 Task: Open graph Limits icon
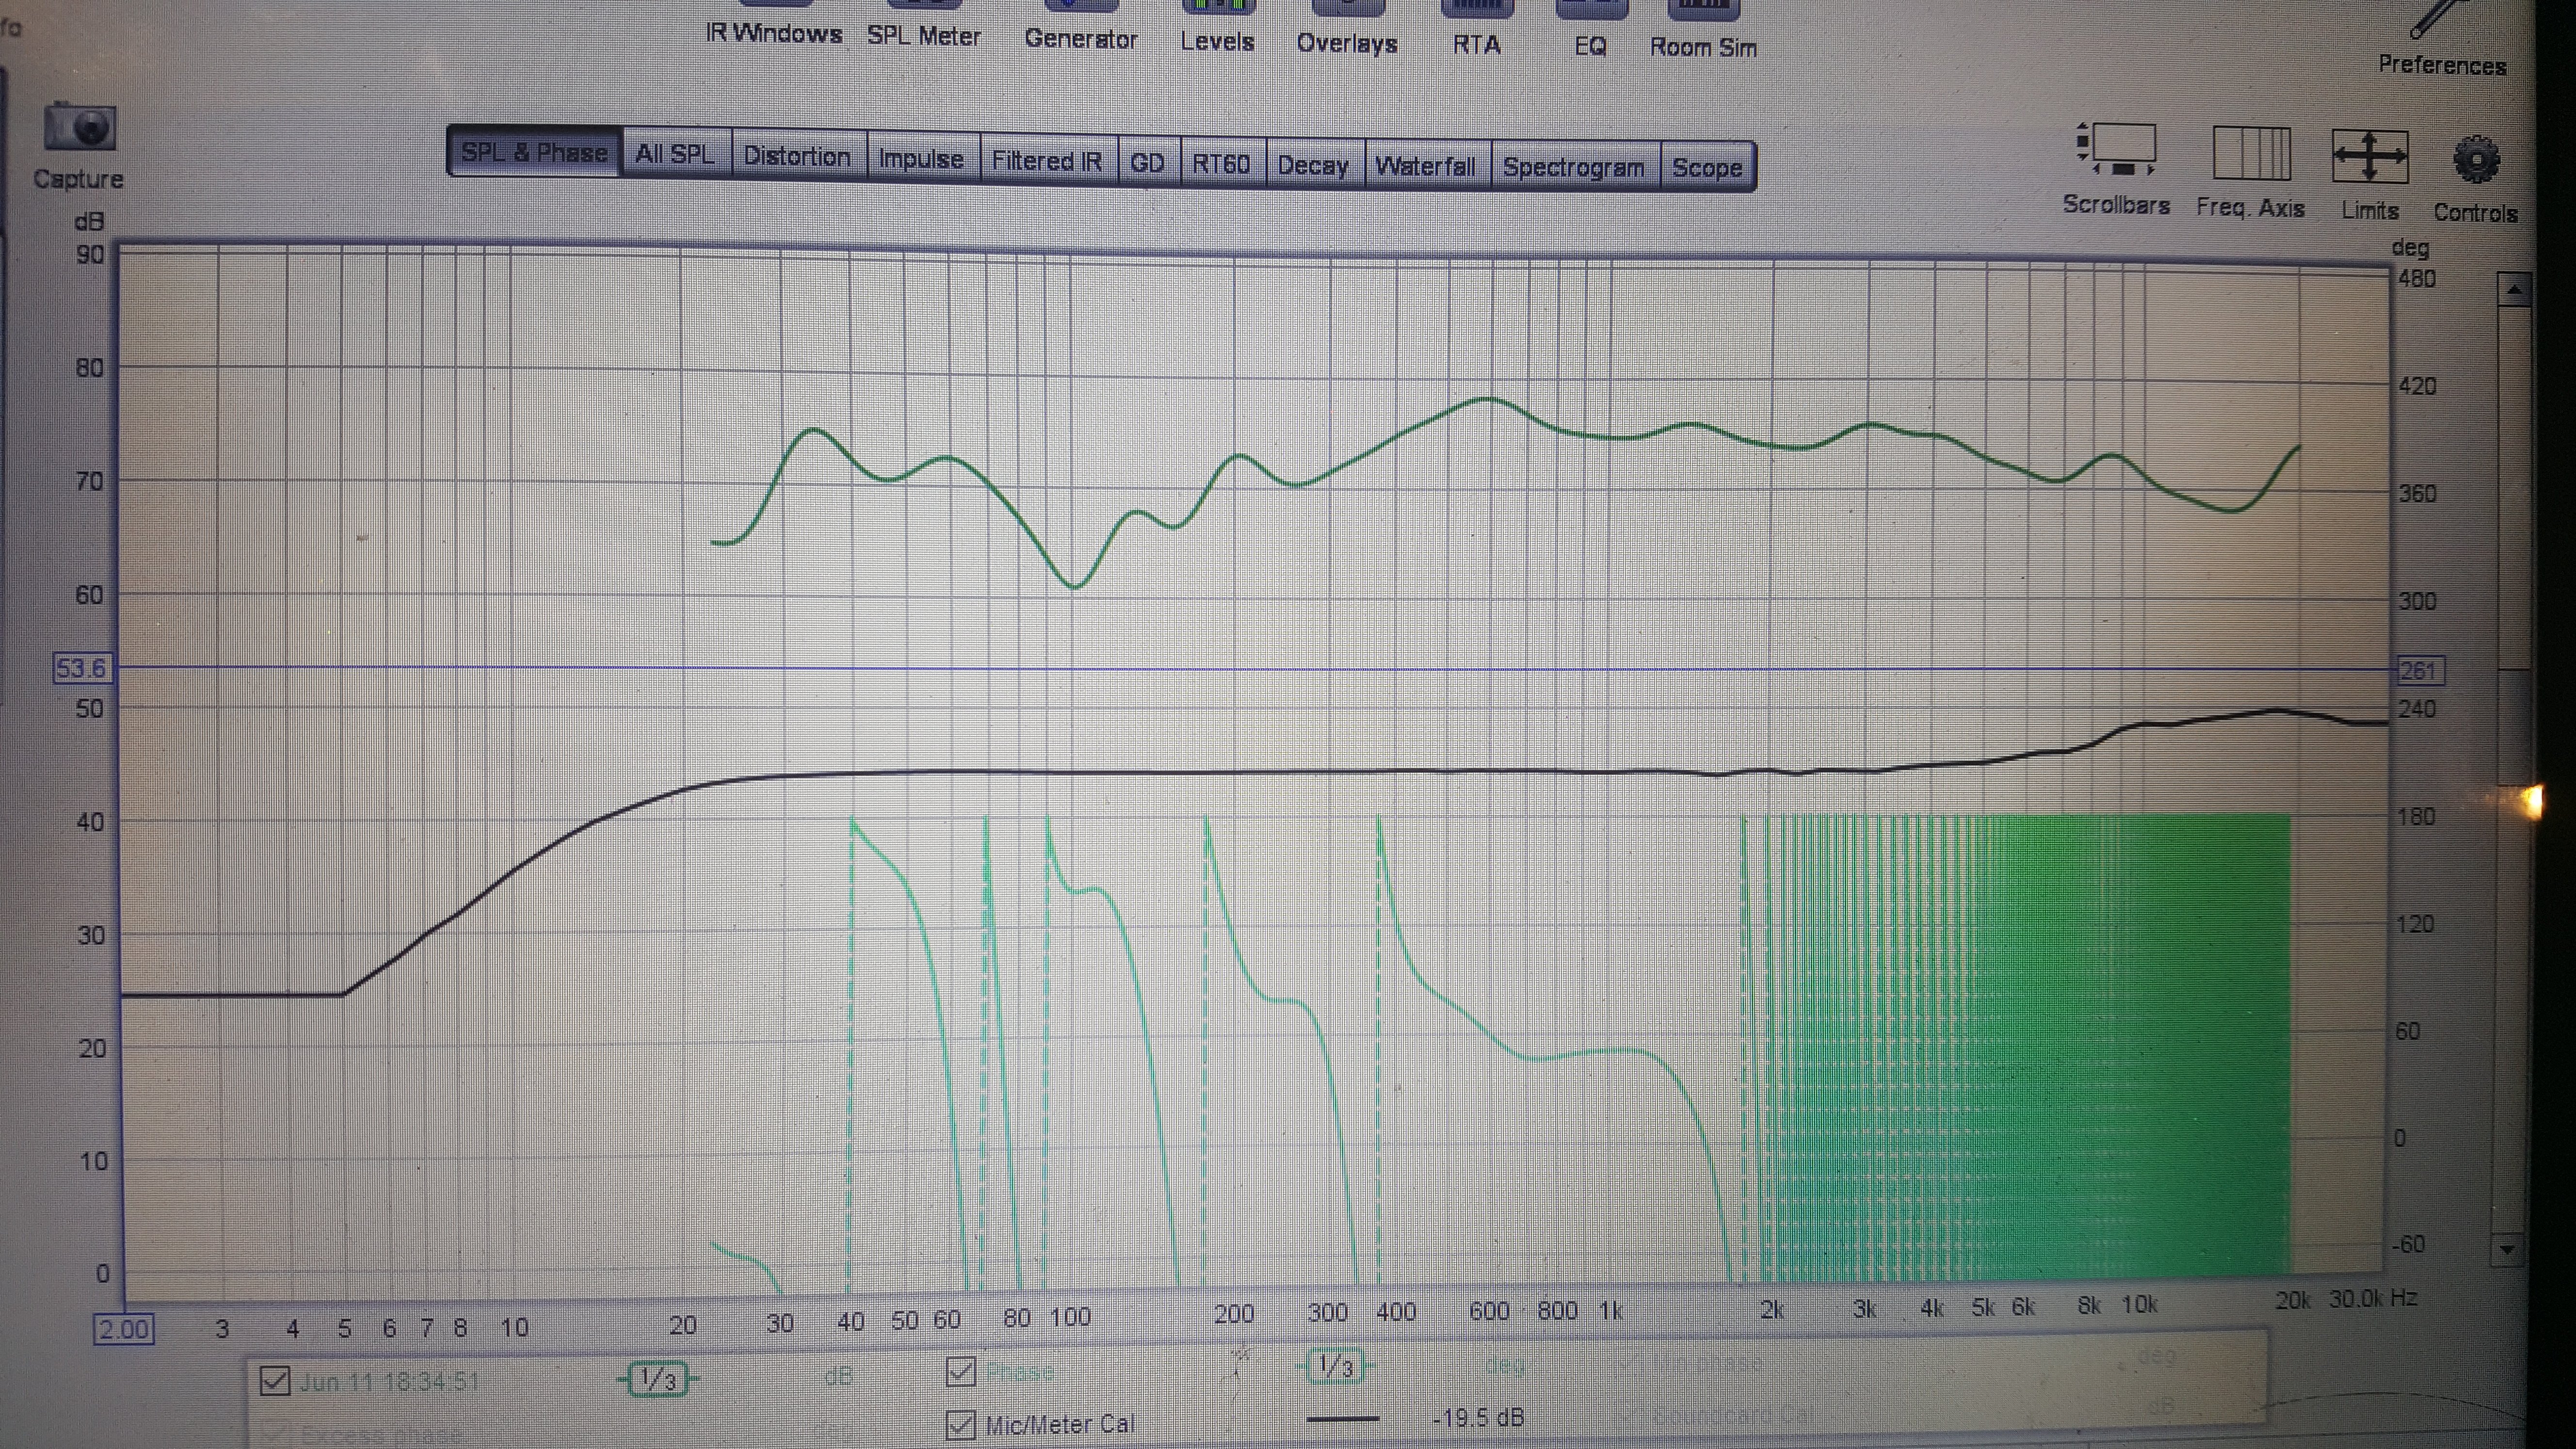click(2370, 158)
